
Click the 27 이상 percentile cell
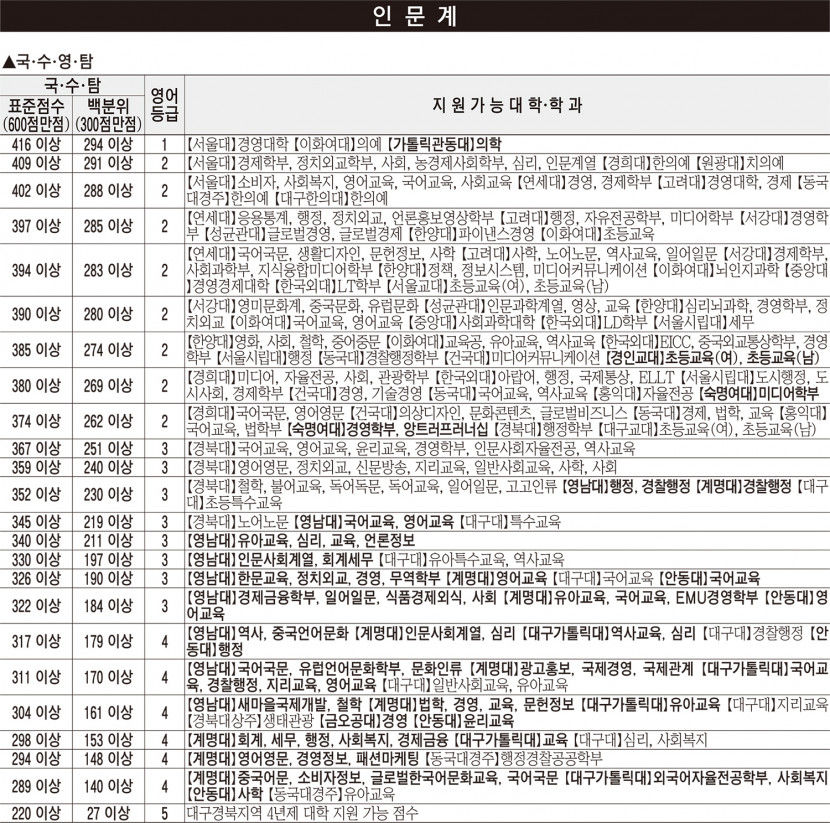pyautogui.click(x=109, y=813)
